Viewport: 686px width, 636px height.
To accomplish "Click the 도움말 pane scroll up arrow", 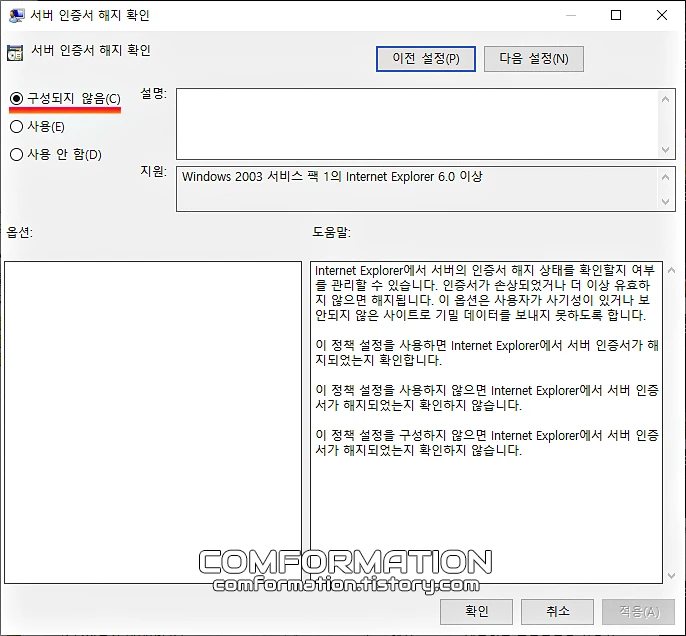I will point(672,270).
